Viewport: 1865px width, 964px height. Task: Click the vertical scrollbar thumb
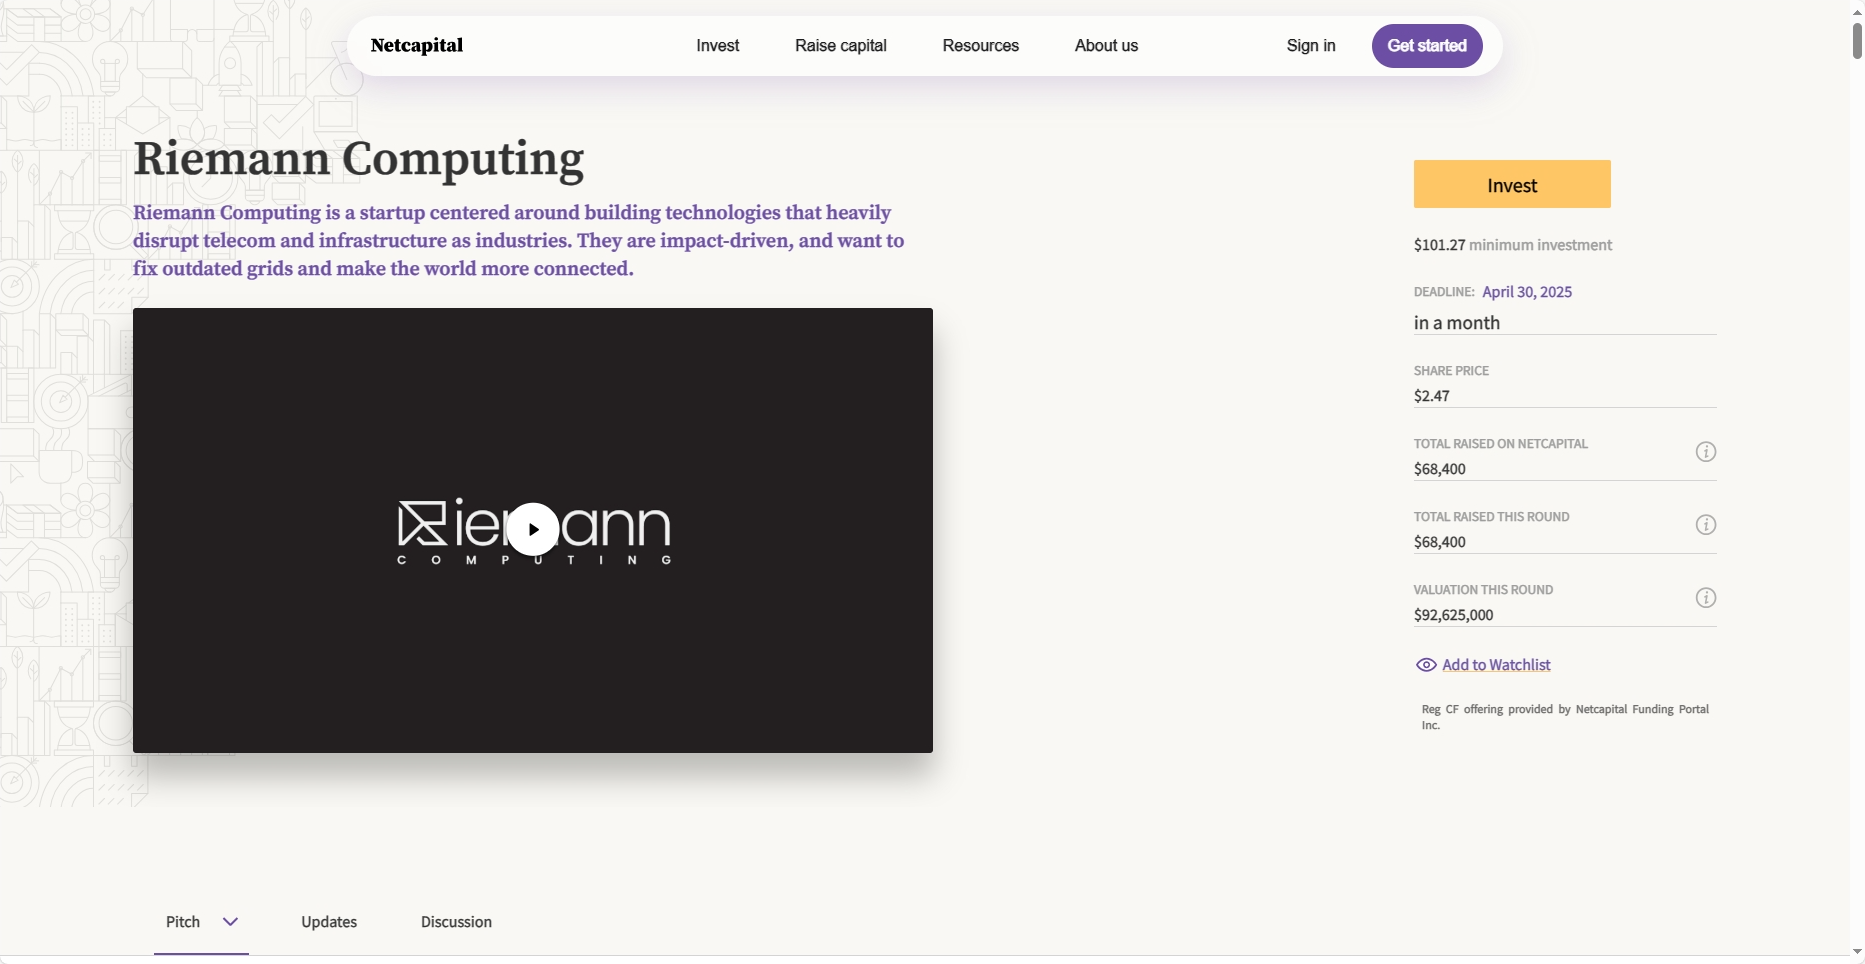coord(1857,41)
